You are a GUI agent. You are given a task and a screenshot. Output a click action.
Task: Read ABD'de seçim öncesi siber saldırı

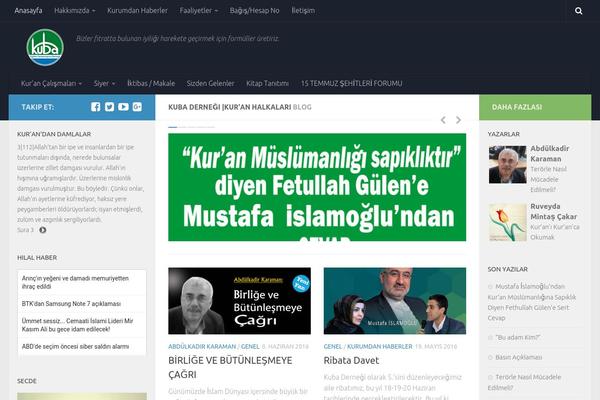coord(75,346)
